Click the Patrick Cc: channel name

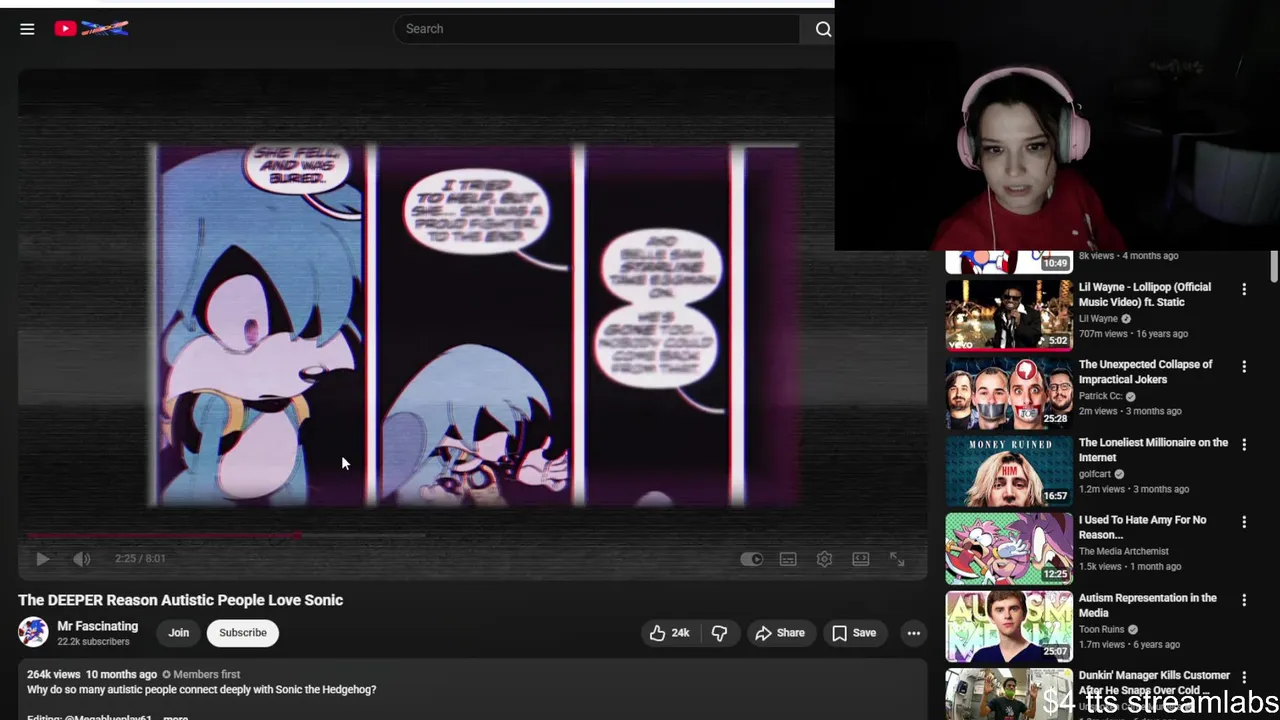pos(1100,396)
